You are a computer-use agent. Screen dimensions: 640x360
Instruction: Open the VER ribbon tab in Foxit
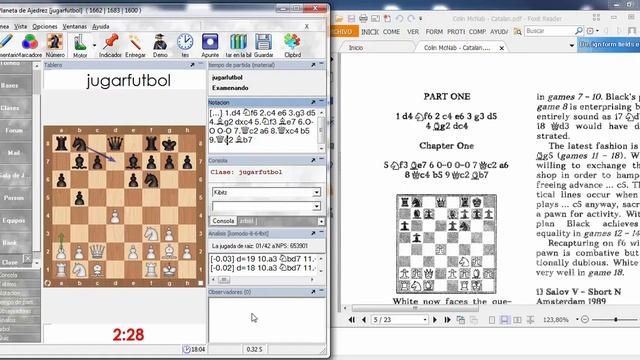pos(413,31)
